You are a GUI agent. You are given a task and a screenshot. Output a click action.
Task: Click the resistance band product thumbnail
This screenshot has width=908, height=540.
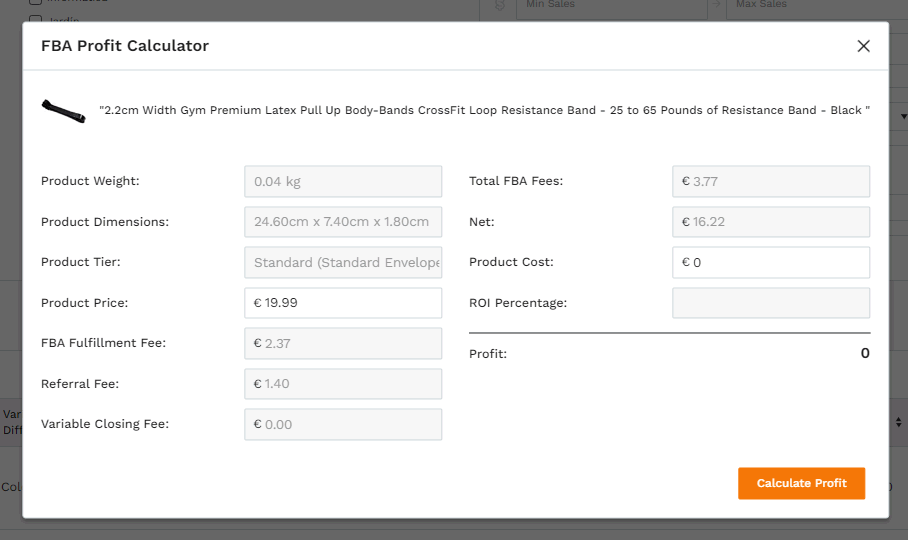(64, 111)
